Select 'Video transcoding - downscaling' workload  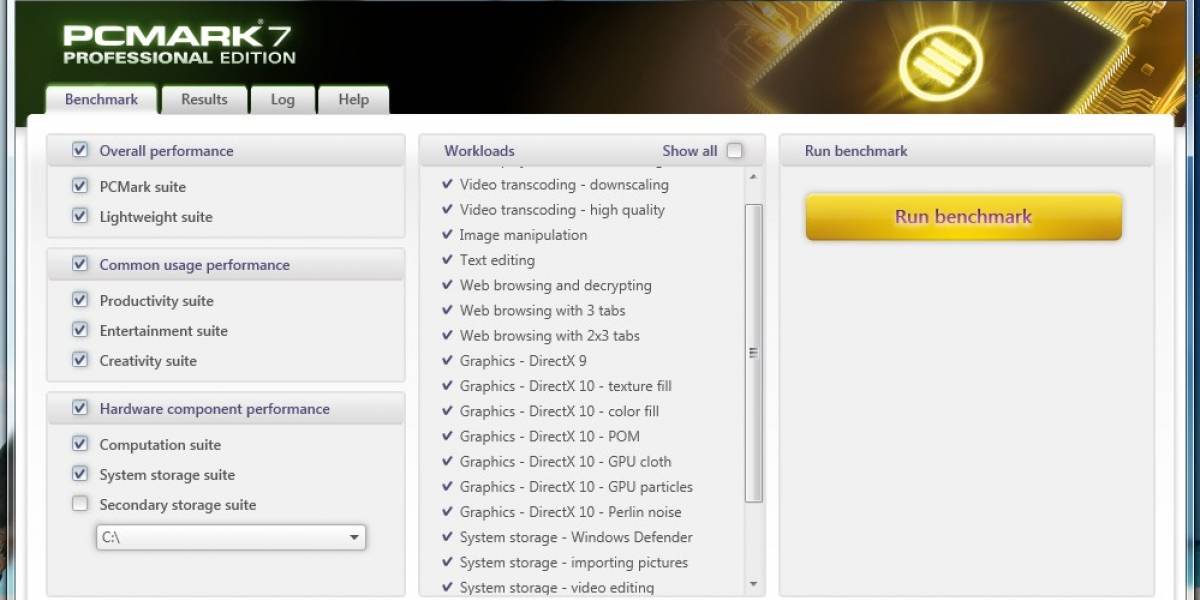[x=564, y=185]
